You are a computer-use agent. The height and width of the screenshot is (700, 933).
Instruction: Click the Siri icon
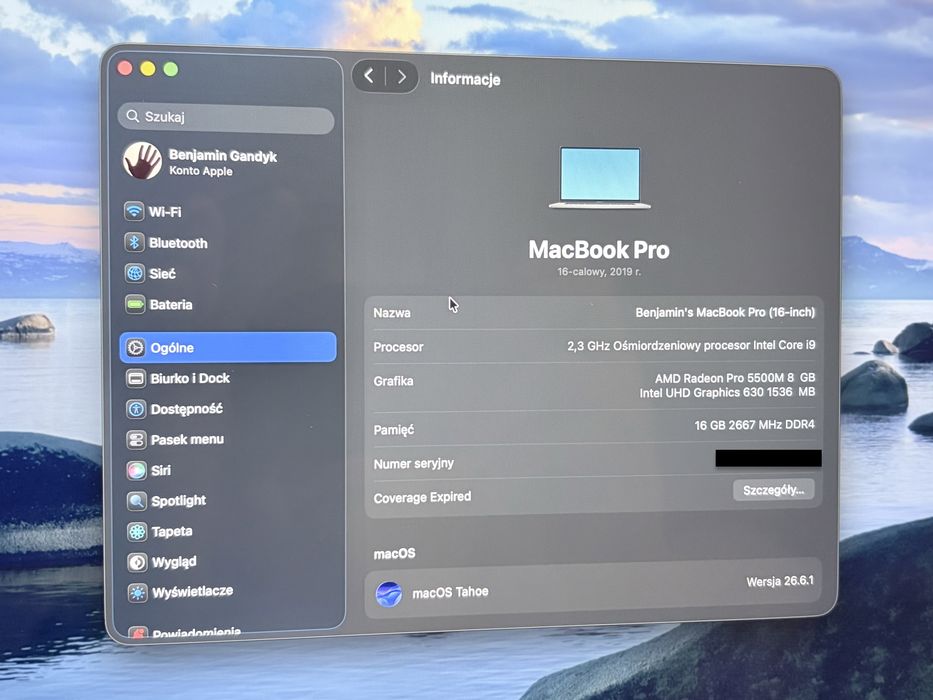coord(136,470)
